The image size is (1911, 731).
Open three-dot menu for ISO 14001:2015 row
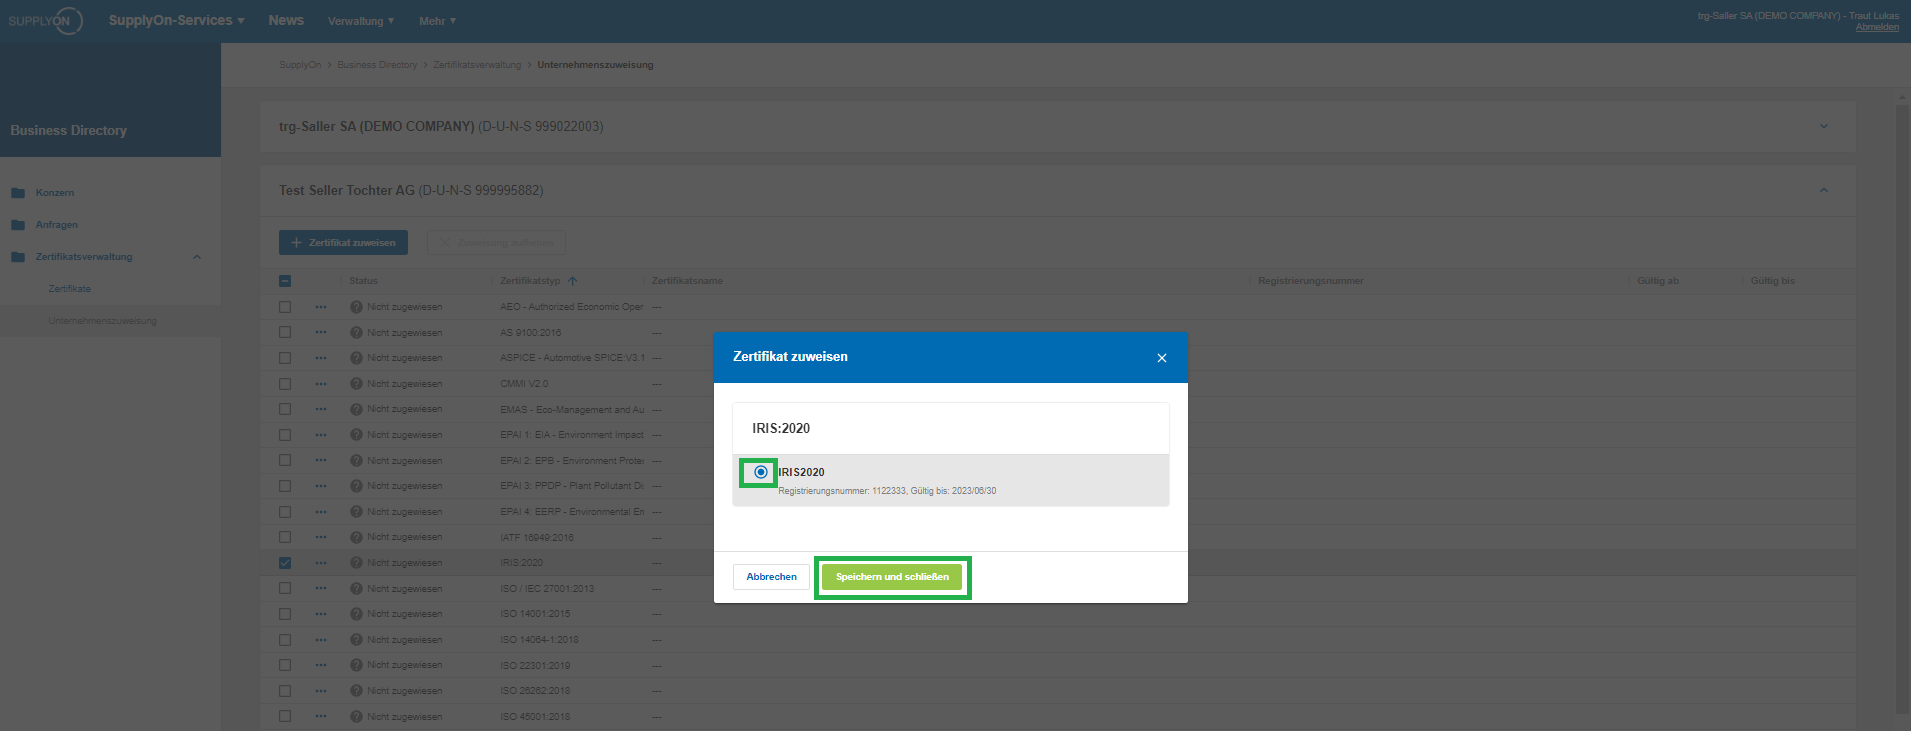pyautogui.click(x=320, y=614)
